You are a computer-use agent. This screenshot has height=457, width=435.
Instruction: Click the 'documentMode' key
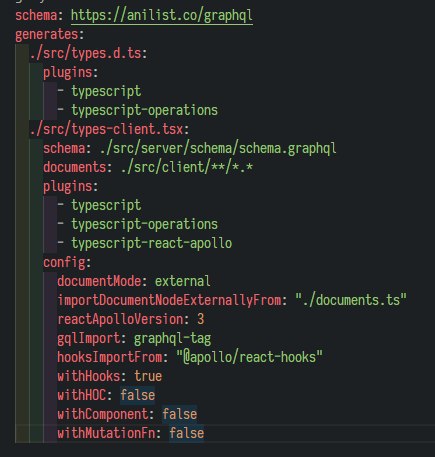99,281
